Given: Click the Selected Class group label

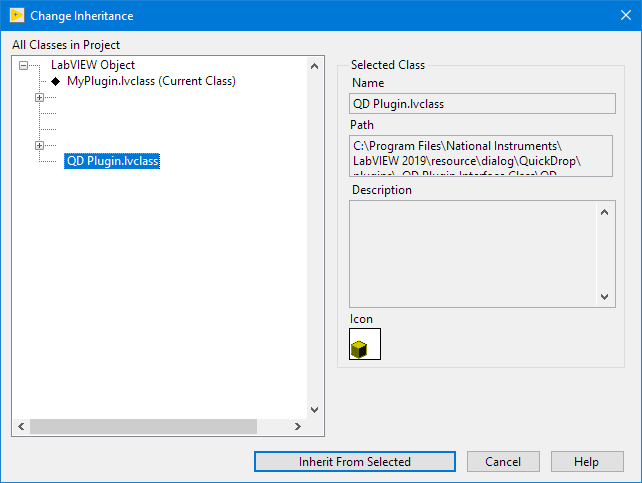Looking at the screenshot, I should (388, 65).
